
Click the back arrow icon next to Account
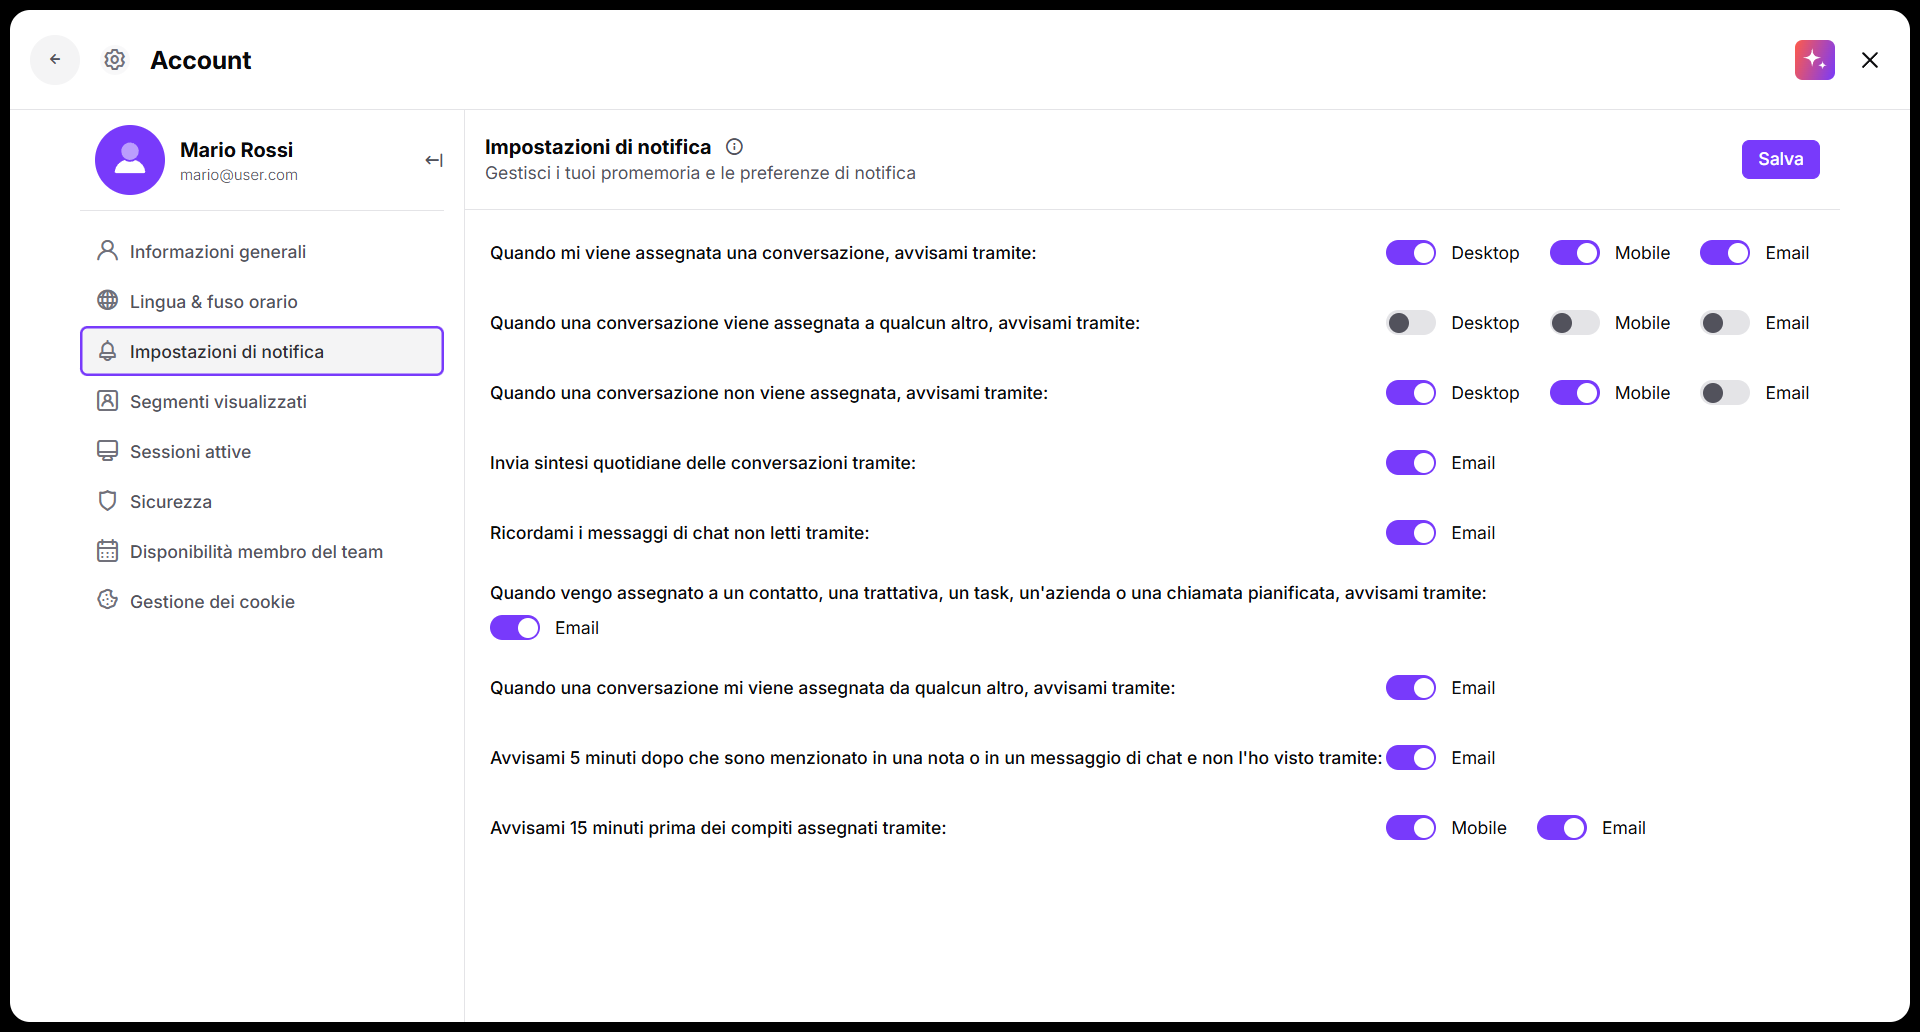point(55,60)
